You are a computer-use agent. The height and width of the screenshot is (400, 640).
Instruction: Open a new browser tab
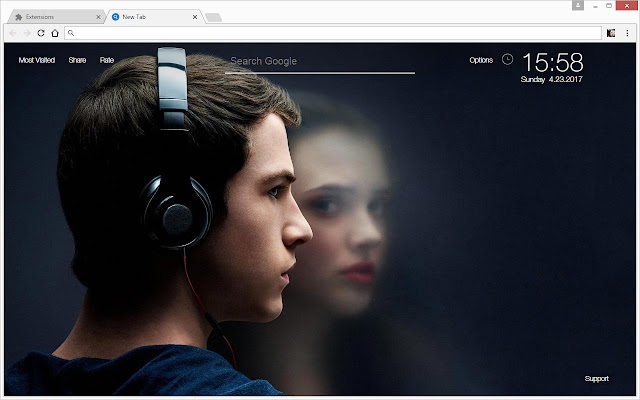213,17
